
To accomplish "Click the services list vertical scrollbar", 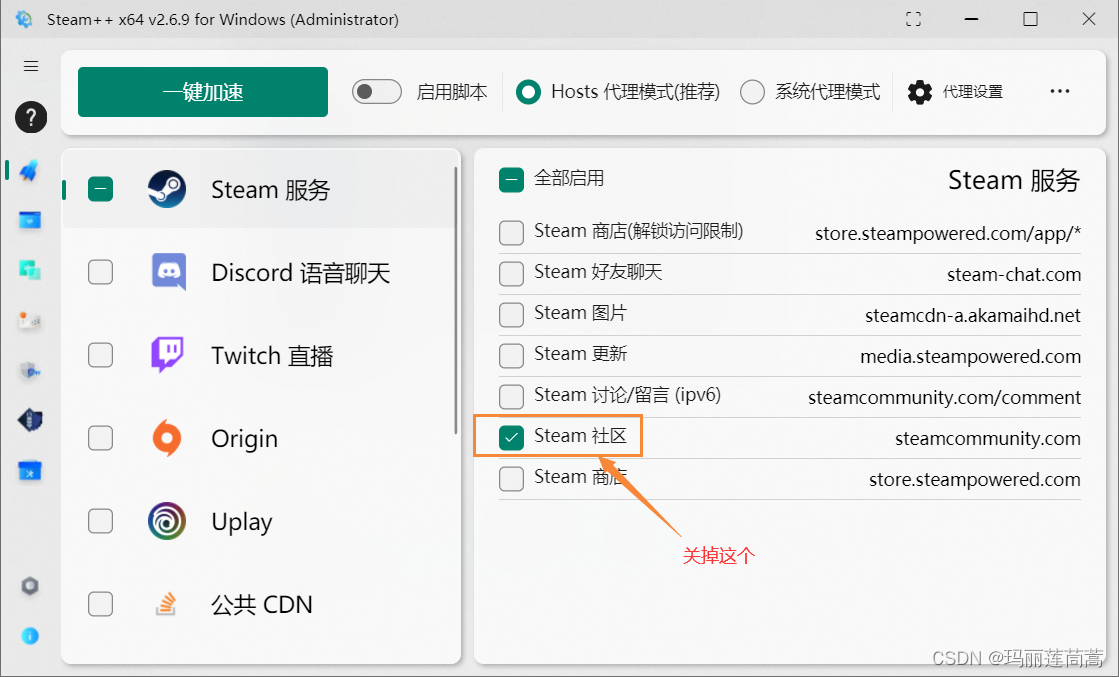I will coord(456,300).
